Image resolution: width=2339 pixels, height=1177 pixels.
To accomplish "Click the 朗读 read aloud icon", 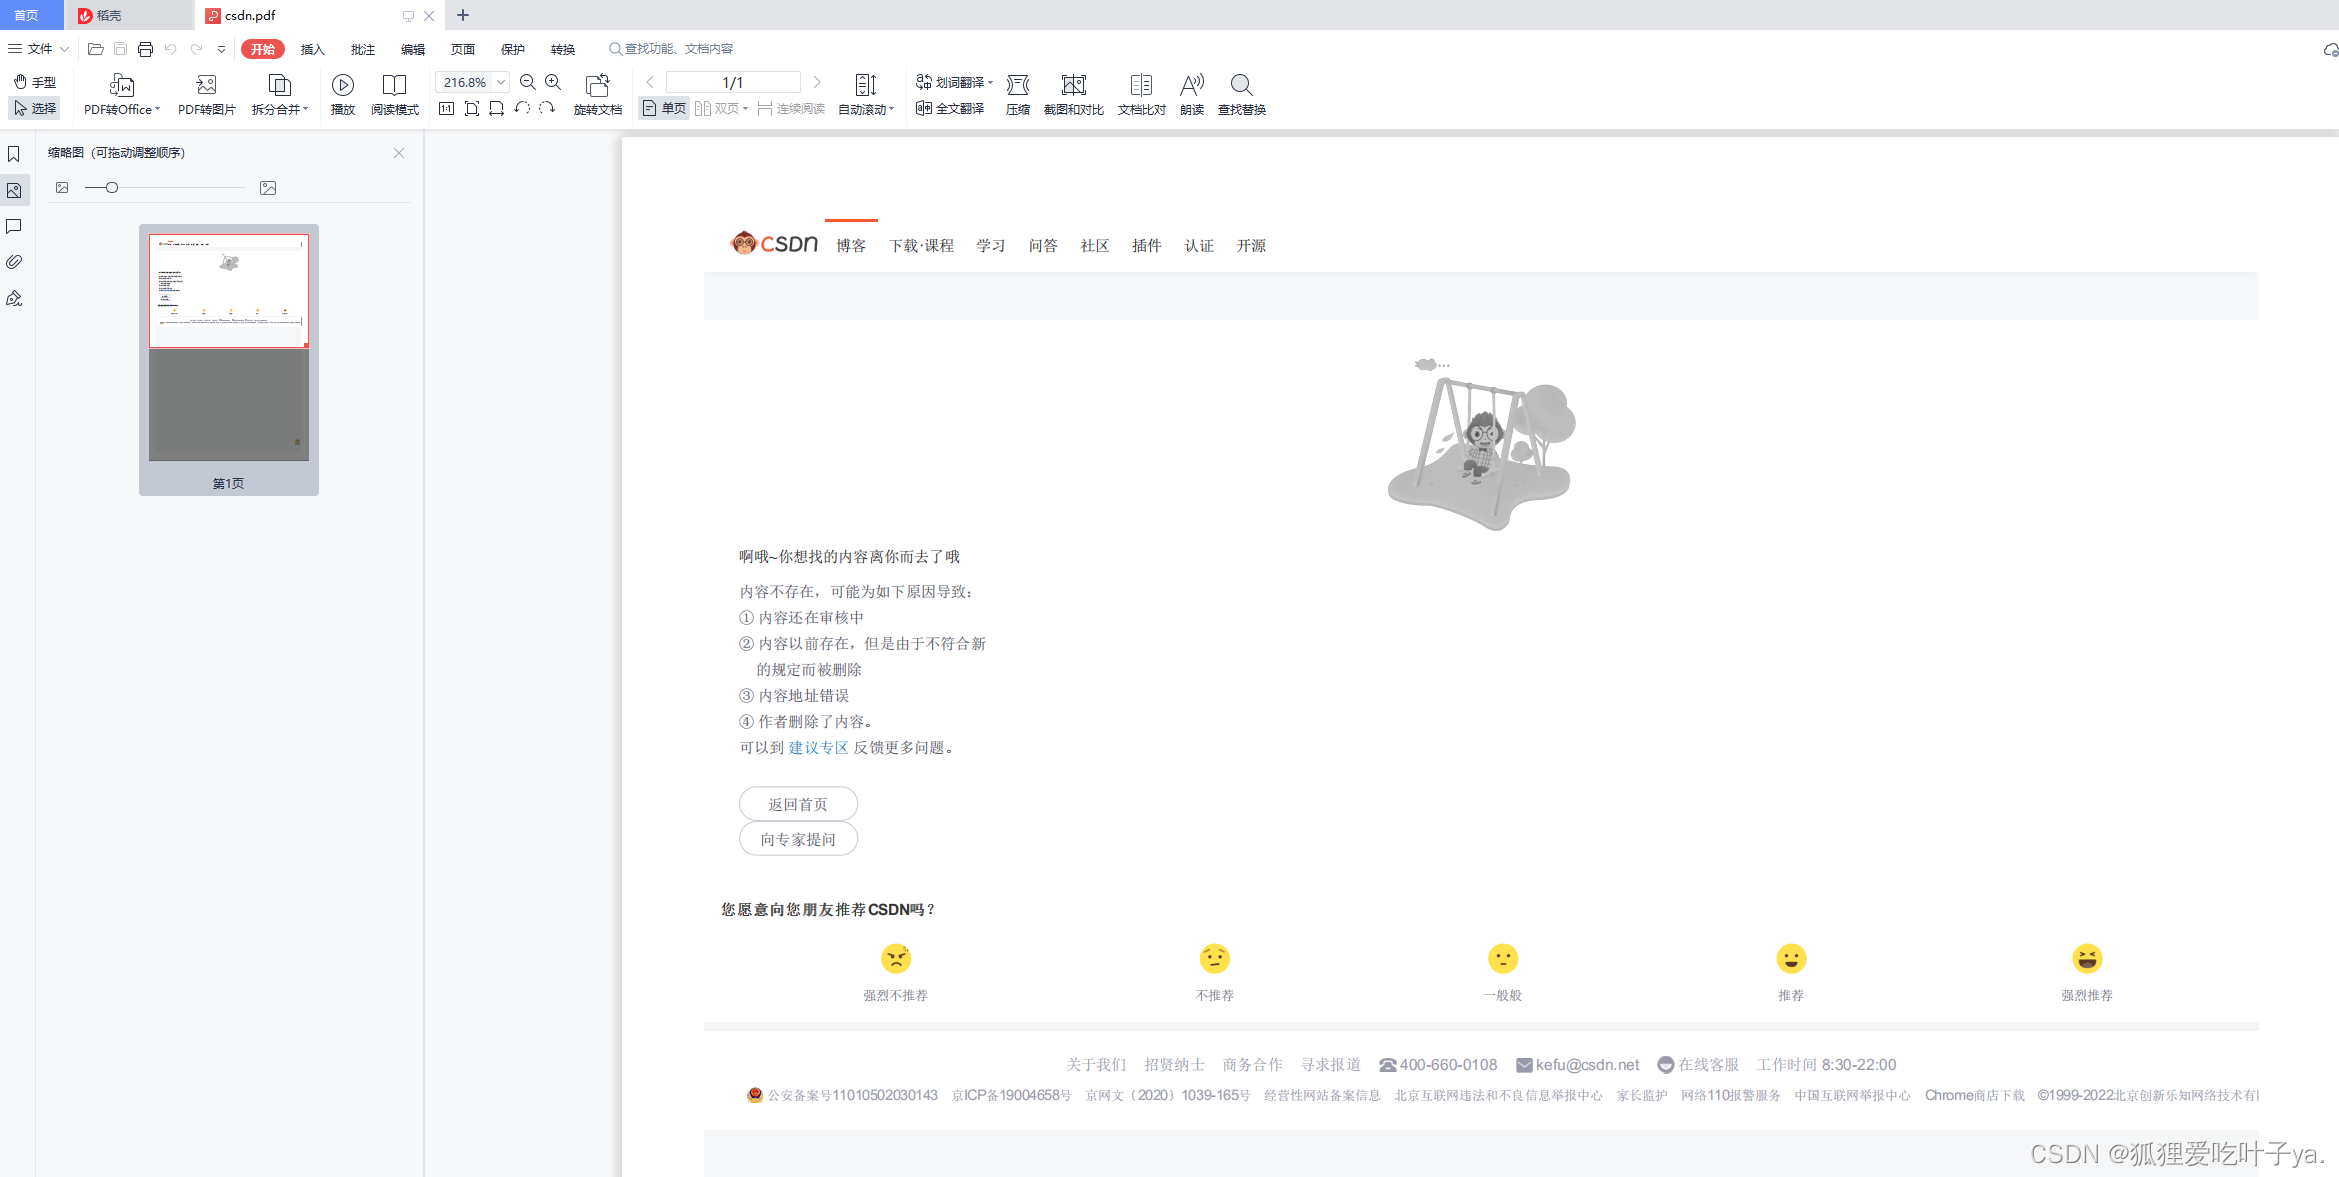I will point(1191,86).
